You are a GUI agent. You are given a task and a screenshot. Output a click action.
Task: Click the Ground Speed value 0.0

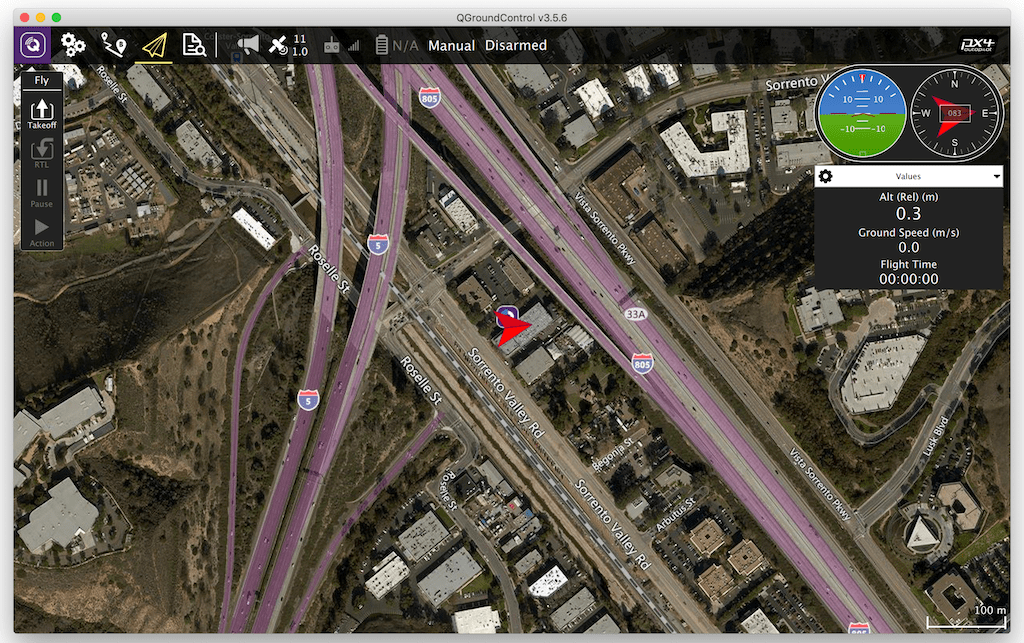[908, 247]
